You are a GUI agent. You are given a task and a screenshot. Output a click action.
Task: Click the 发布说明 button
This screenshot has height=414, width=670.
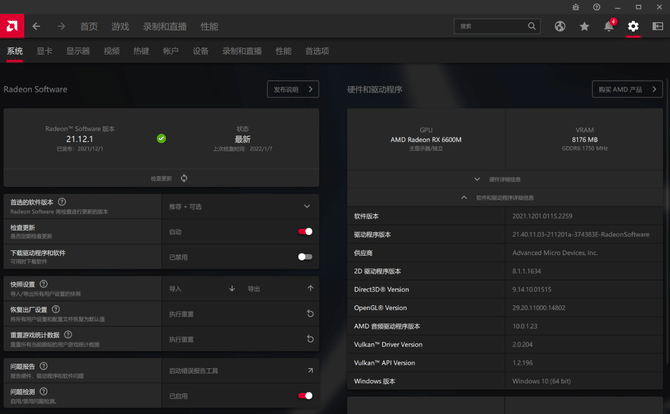coord(292,89)
